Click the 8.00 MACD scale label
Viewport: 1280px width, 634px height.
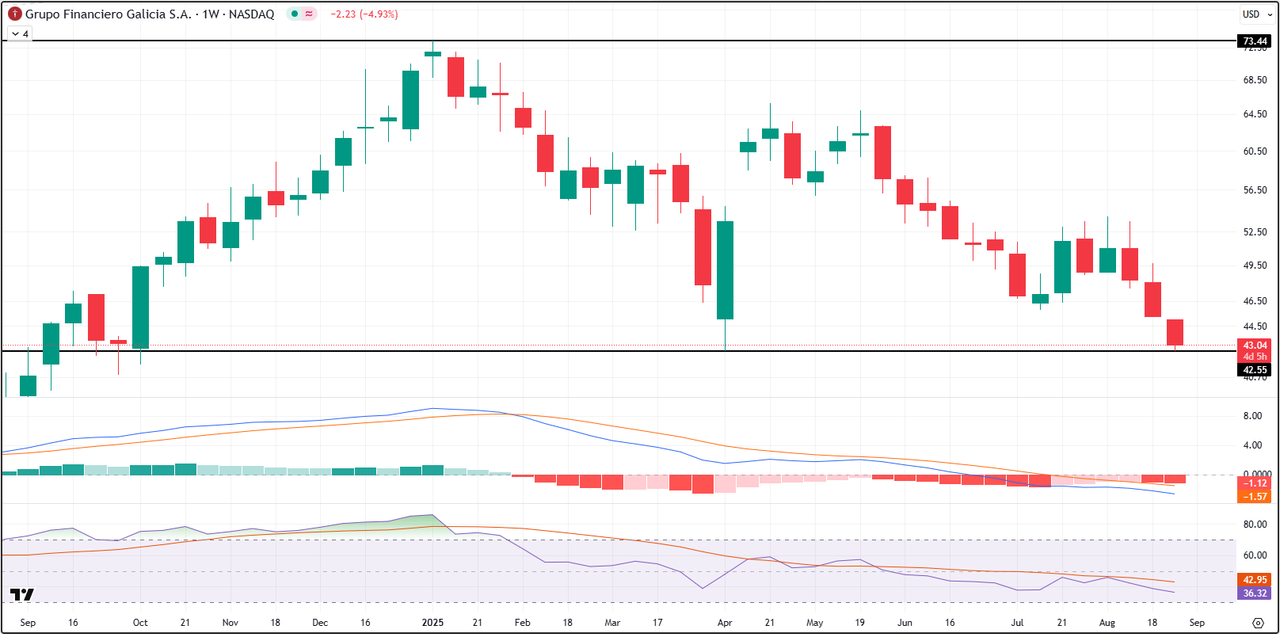(x=1253, y=415)
